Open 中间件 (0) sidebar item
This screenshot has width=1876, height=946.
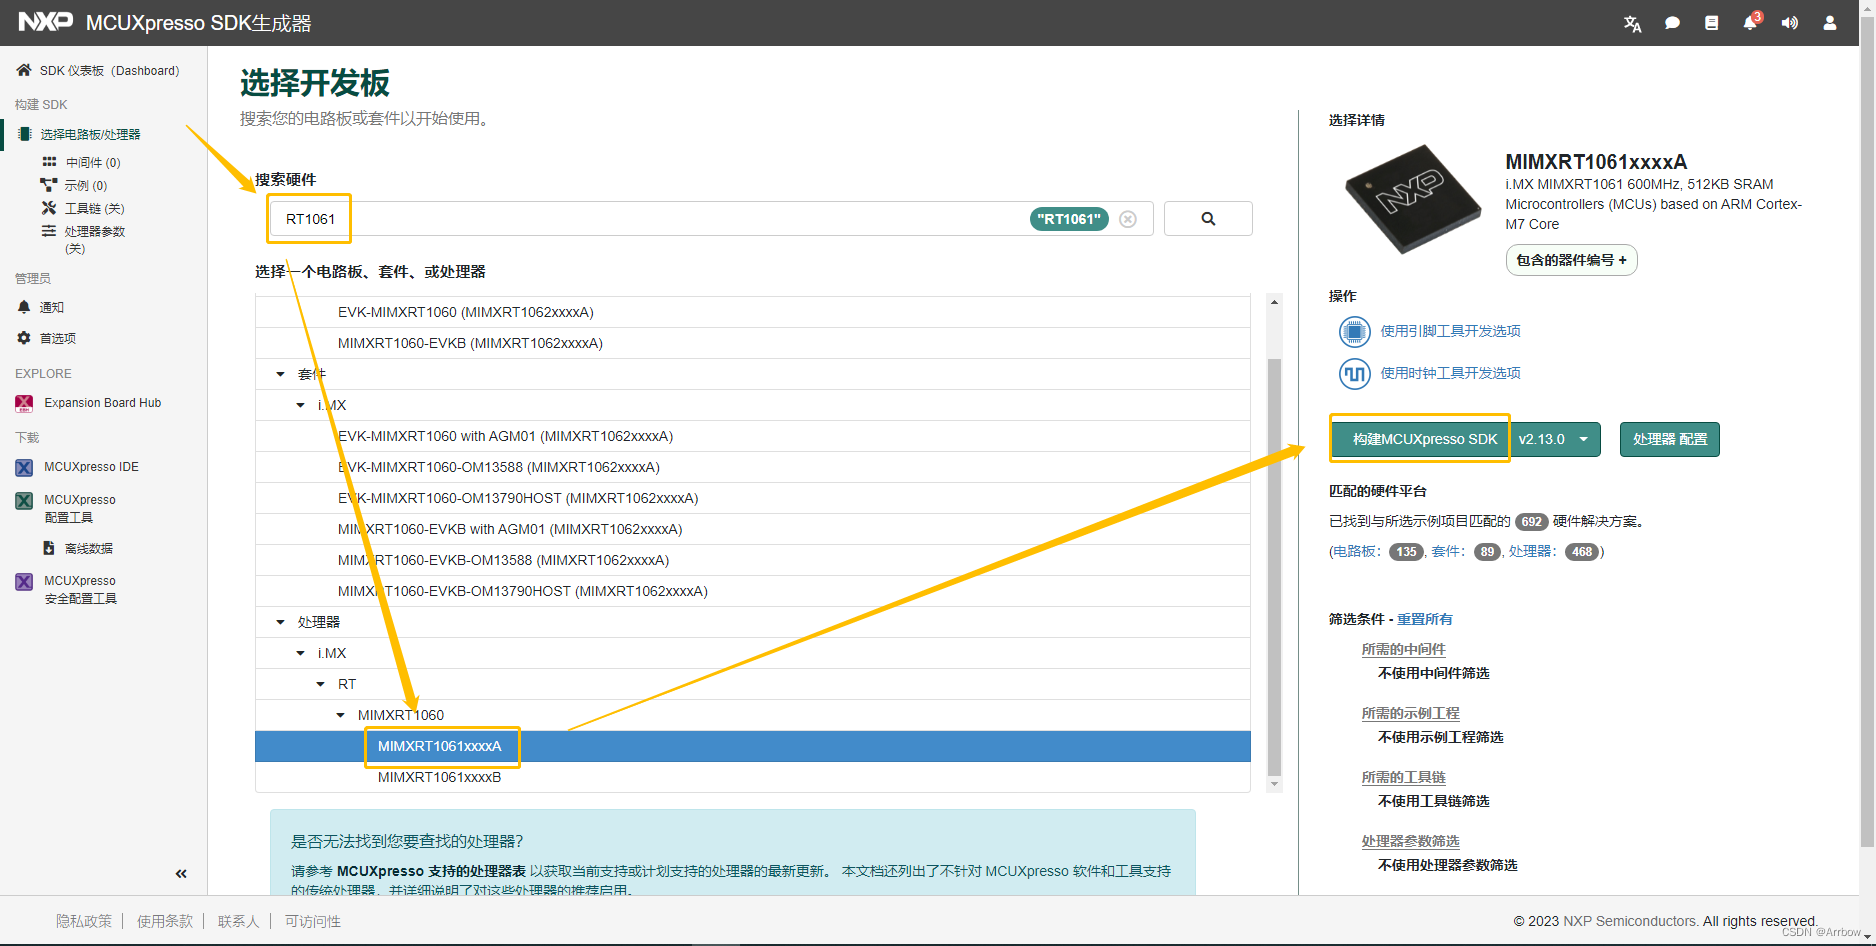93,162
